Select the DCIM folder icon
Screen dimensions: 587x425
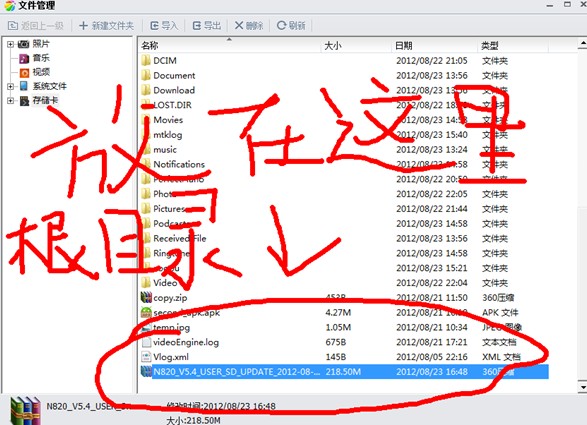point(146,60)
